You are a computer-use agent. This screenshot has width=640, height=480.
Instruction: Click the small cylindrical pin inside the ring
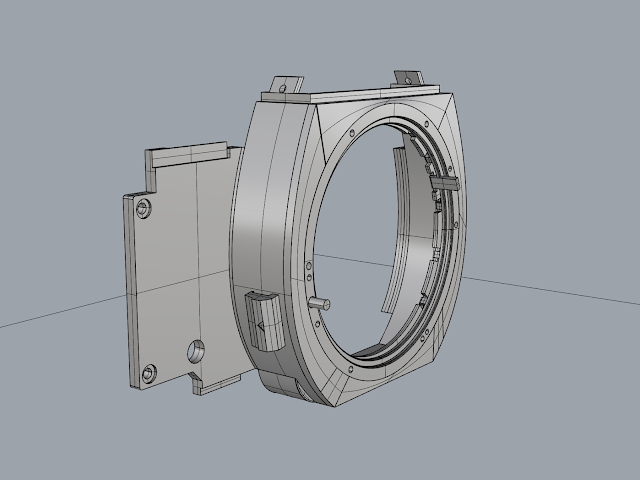coord(319,303)
